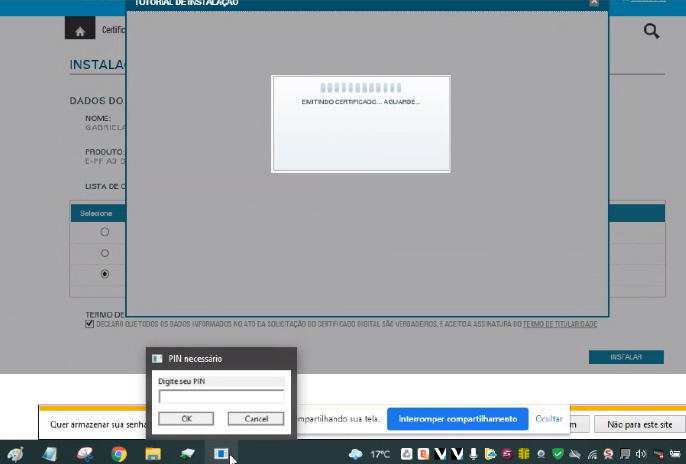Toggle the terms declaration checkbox

(x=90, y=324)
